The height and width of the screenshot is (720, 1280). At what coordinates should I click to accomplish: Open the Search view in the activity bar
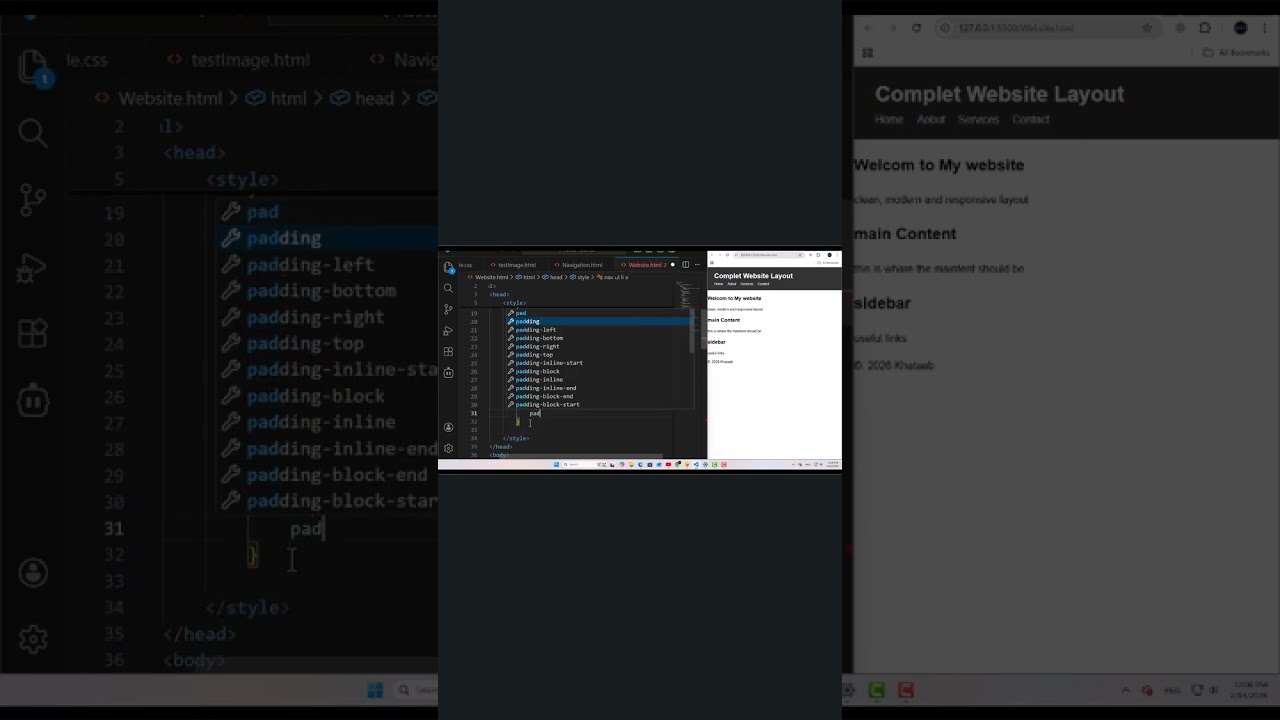(448, 288)
